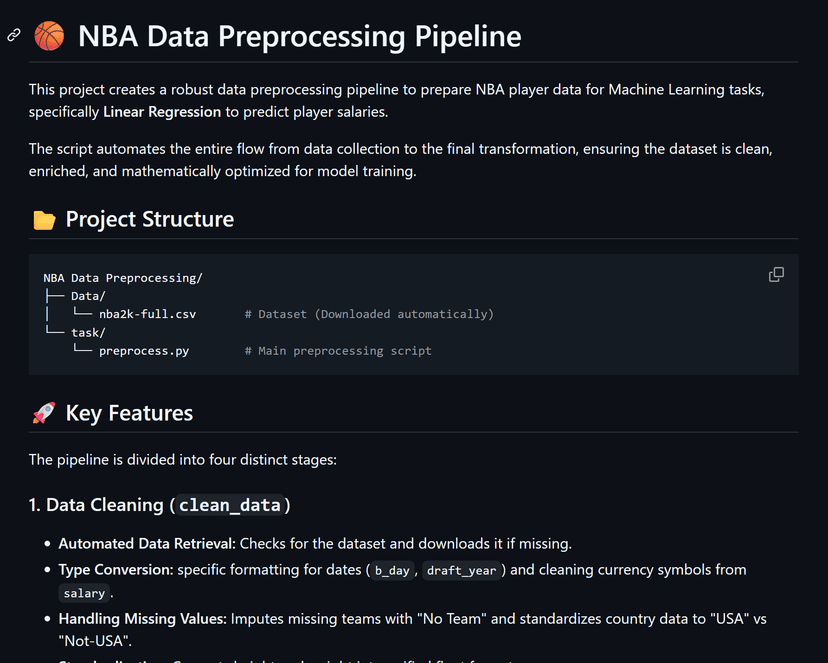This screenshot has height=663, width=828.
Task: Click the Project Structure section heading
Action: (x=148, y=219)
